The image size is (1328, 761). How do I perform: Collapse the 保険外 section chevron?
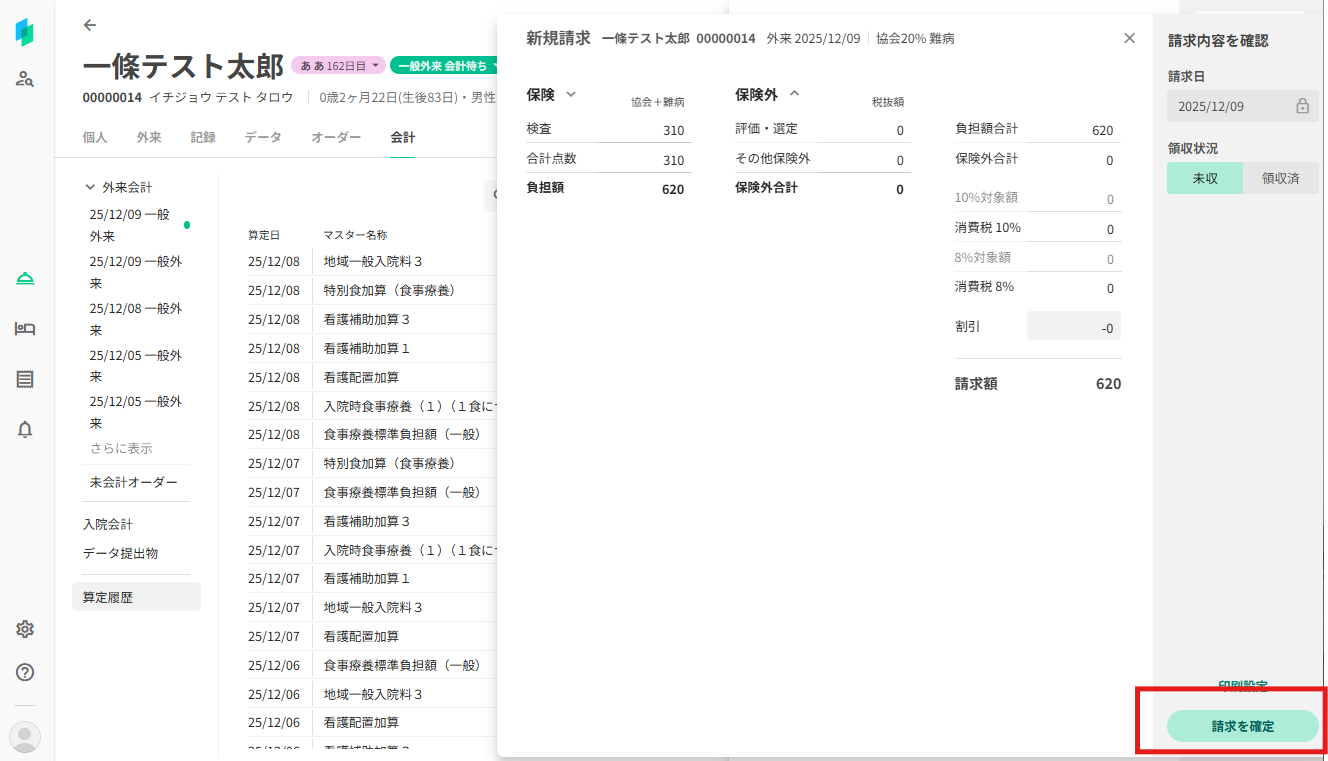point(795,94)
